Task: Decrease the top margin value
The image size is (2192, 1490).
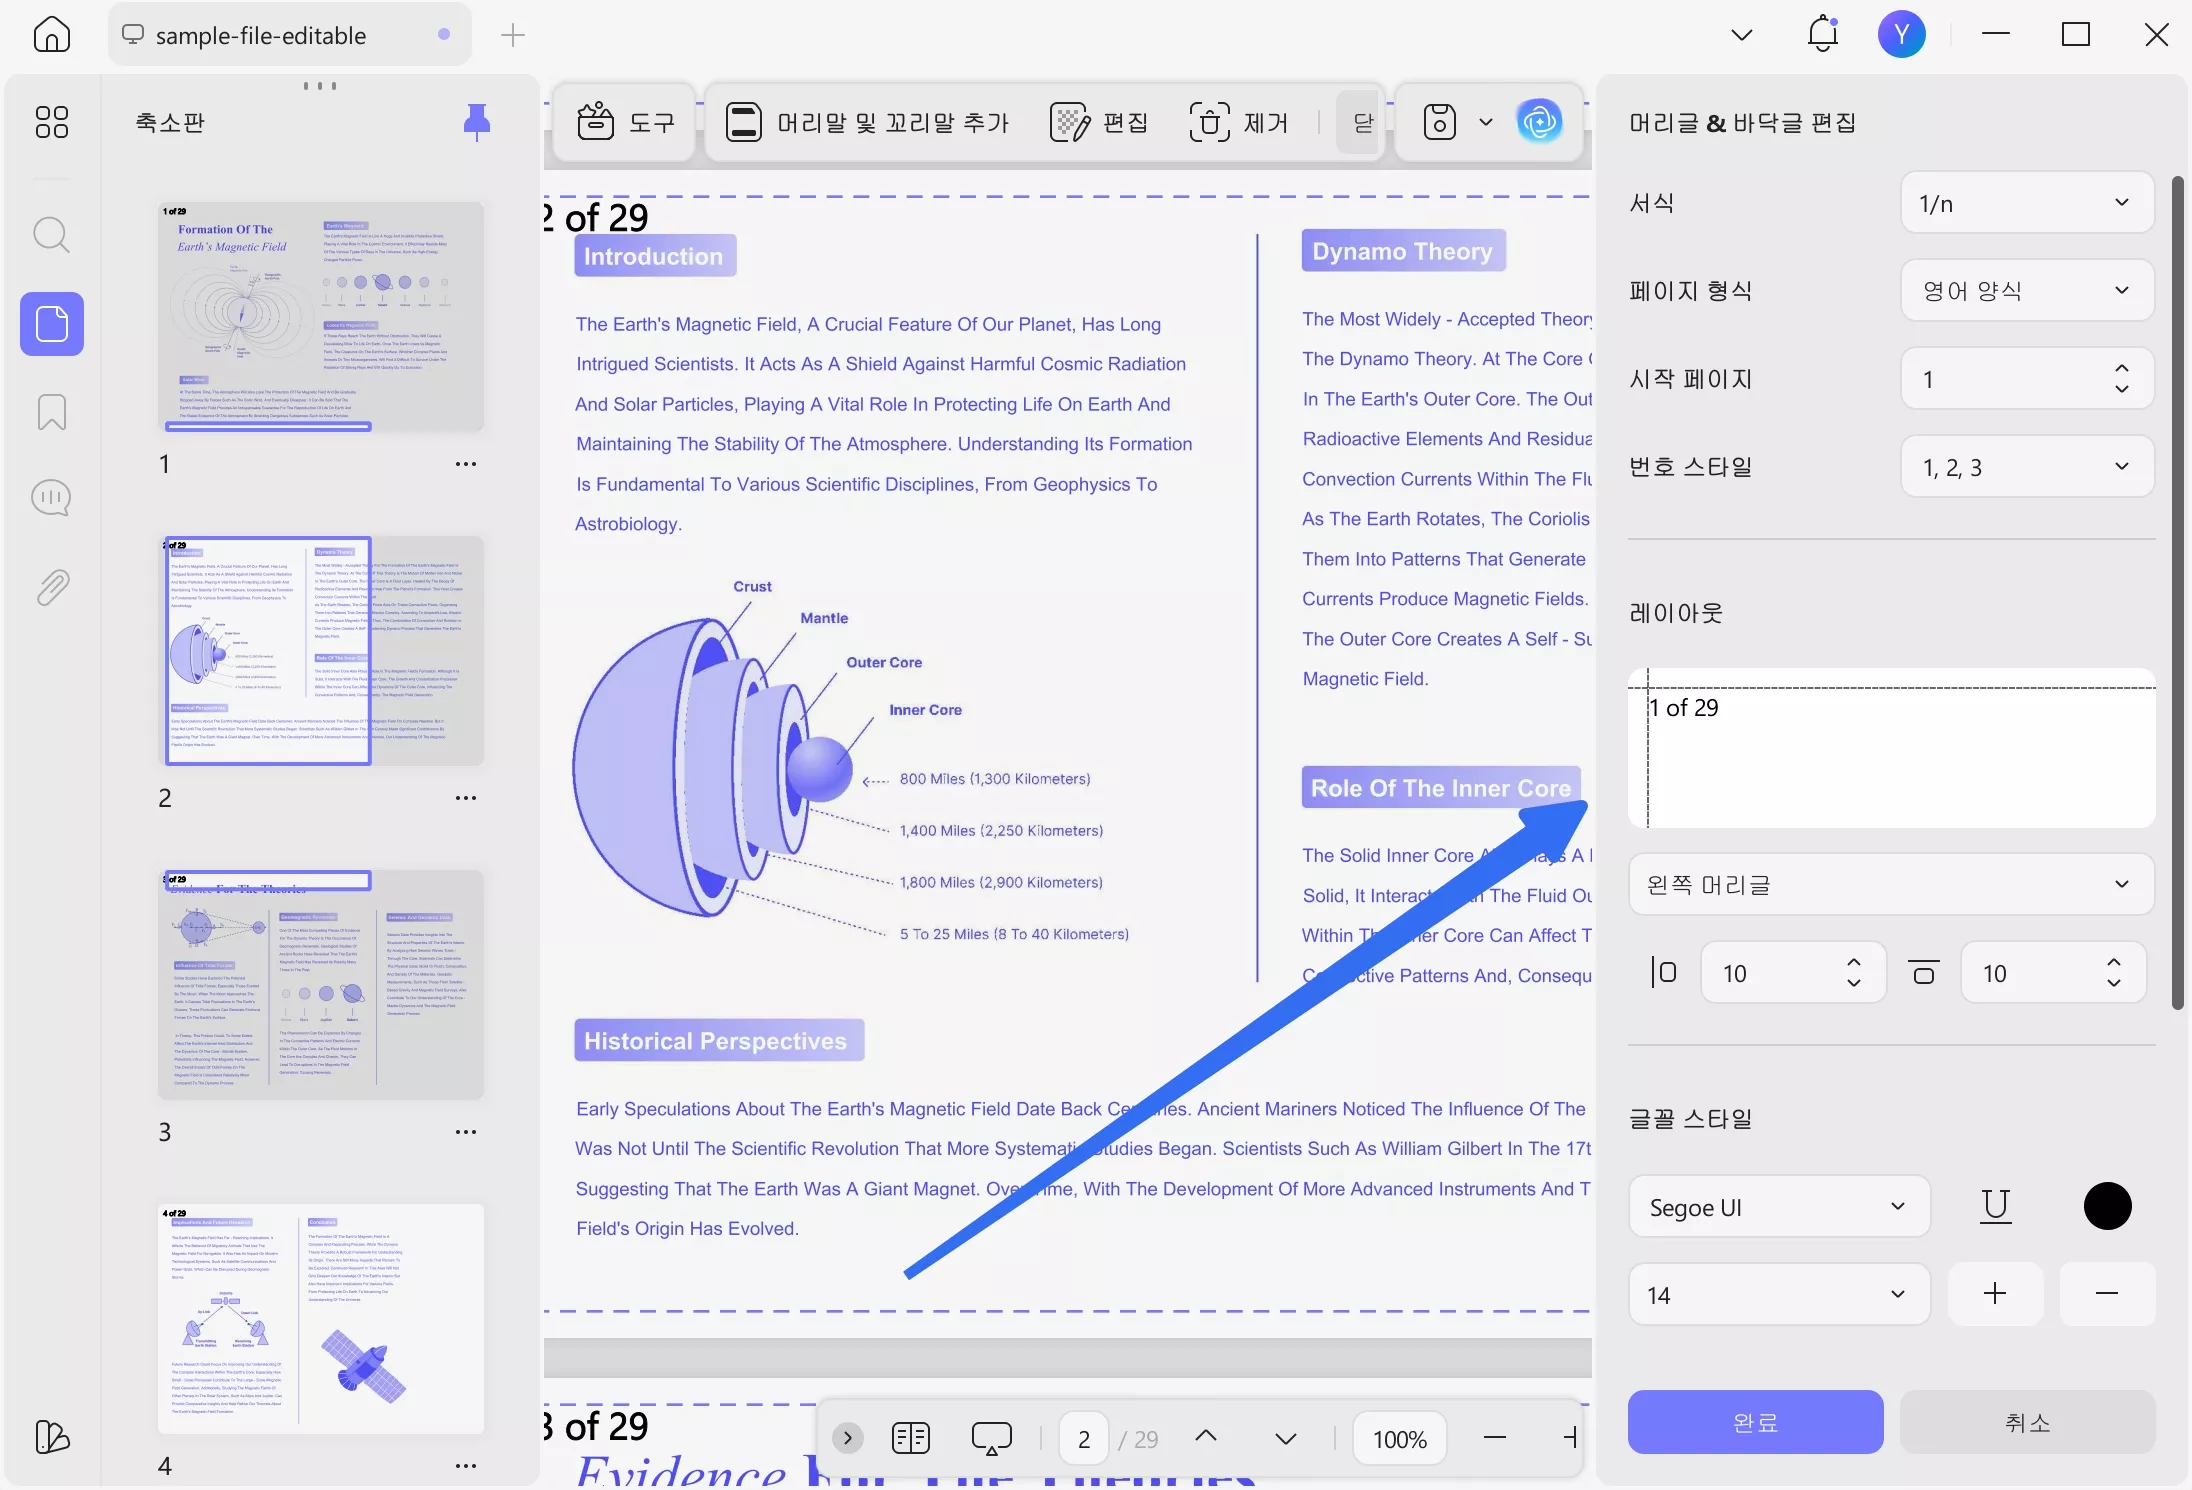Action: (x=2114, y=984)
